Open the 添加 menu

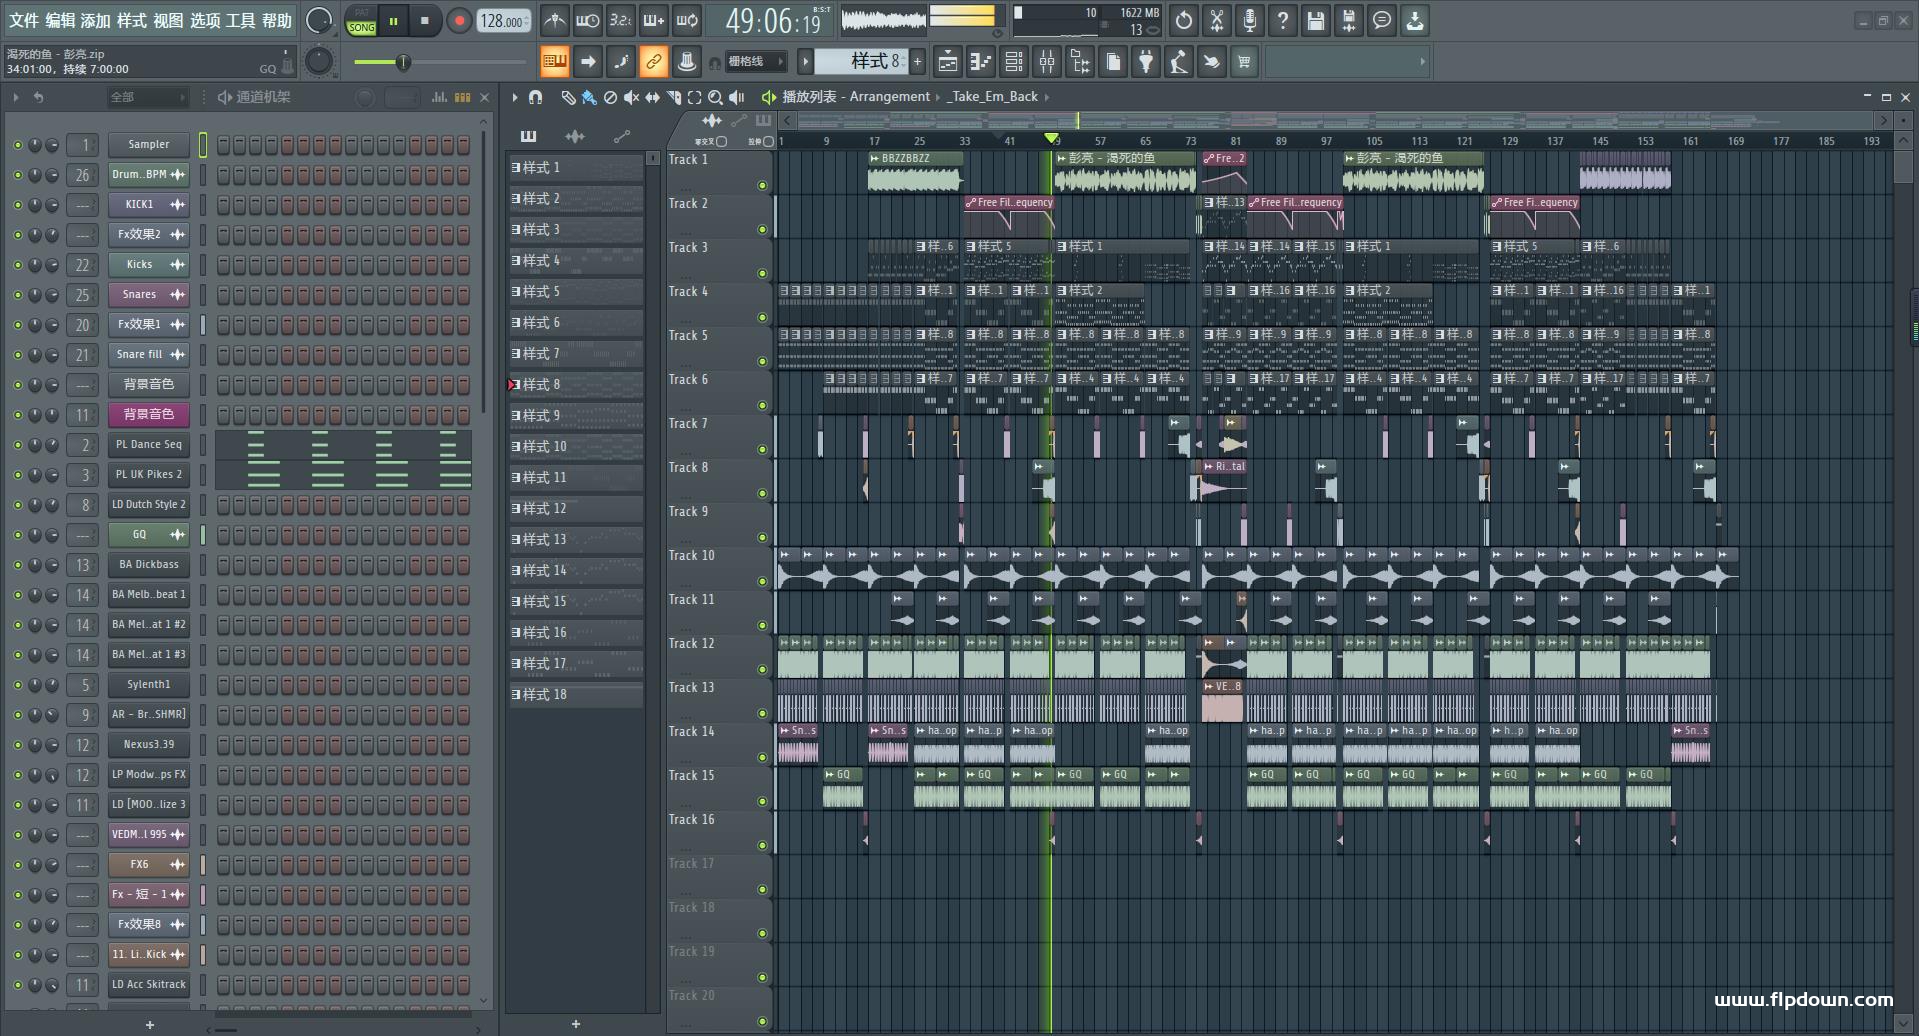click(x=96, y=20)
